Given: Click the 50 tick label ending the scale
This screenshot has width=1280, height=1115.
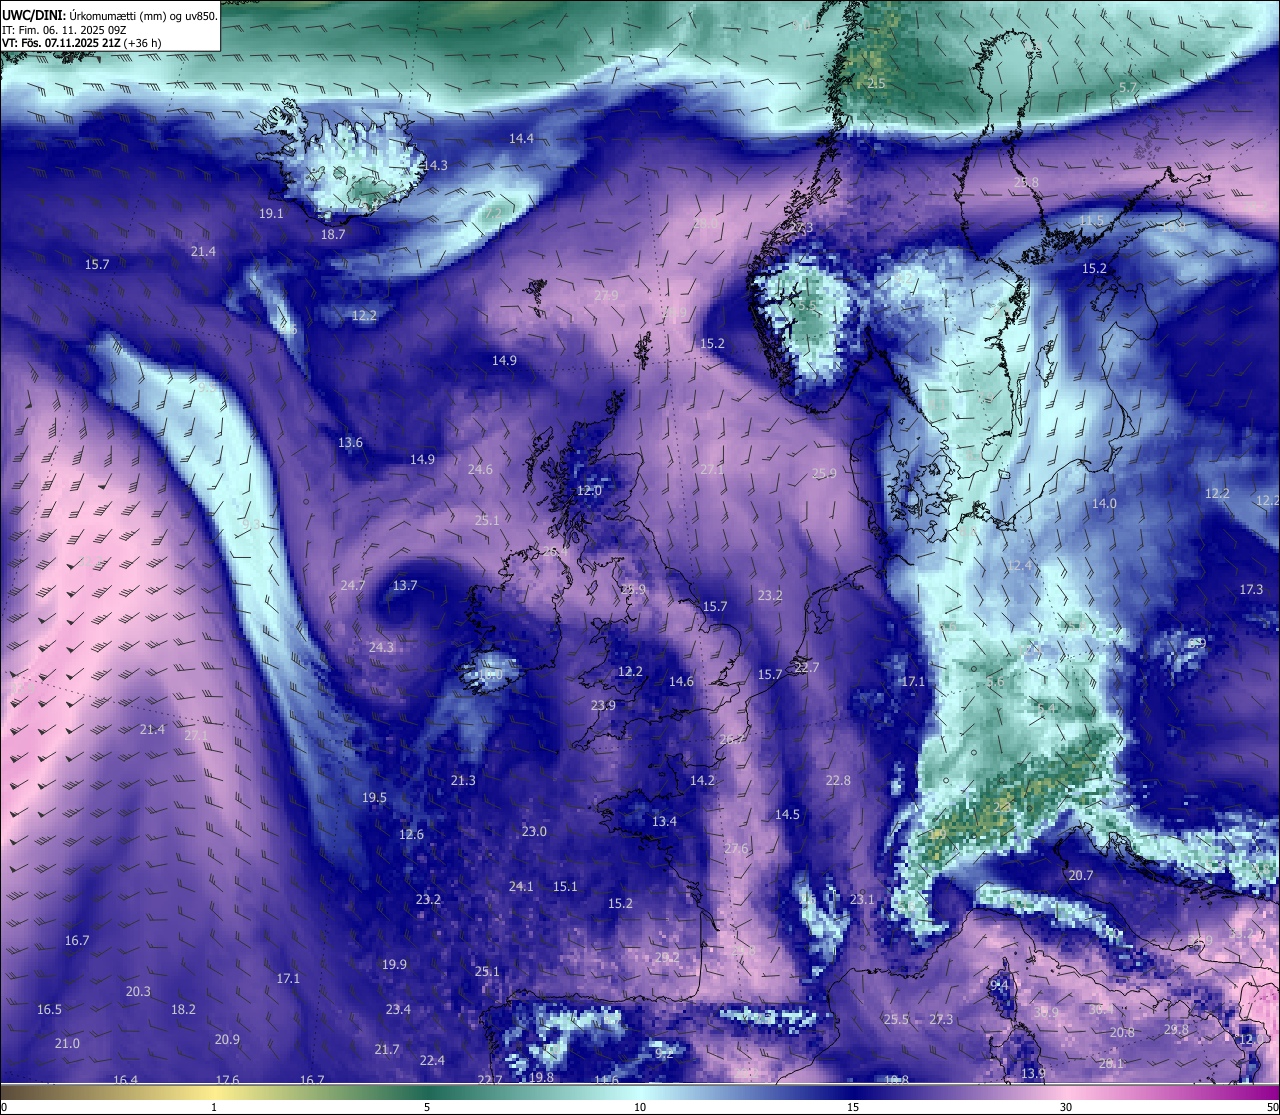Looking at the screenshot, I should tap(1272, 1107).
